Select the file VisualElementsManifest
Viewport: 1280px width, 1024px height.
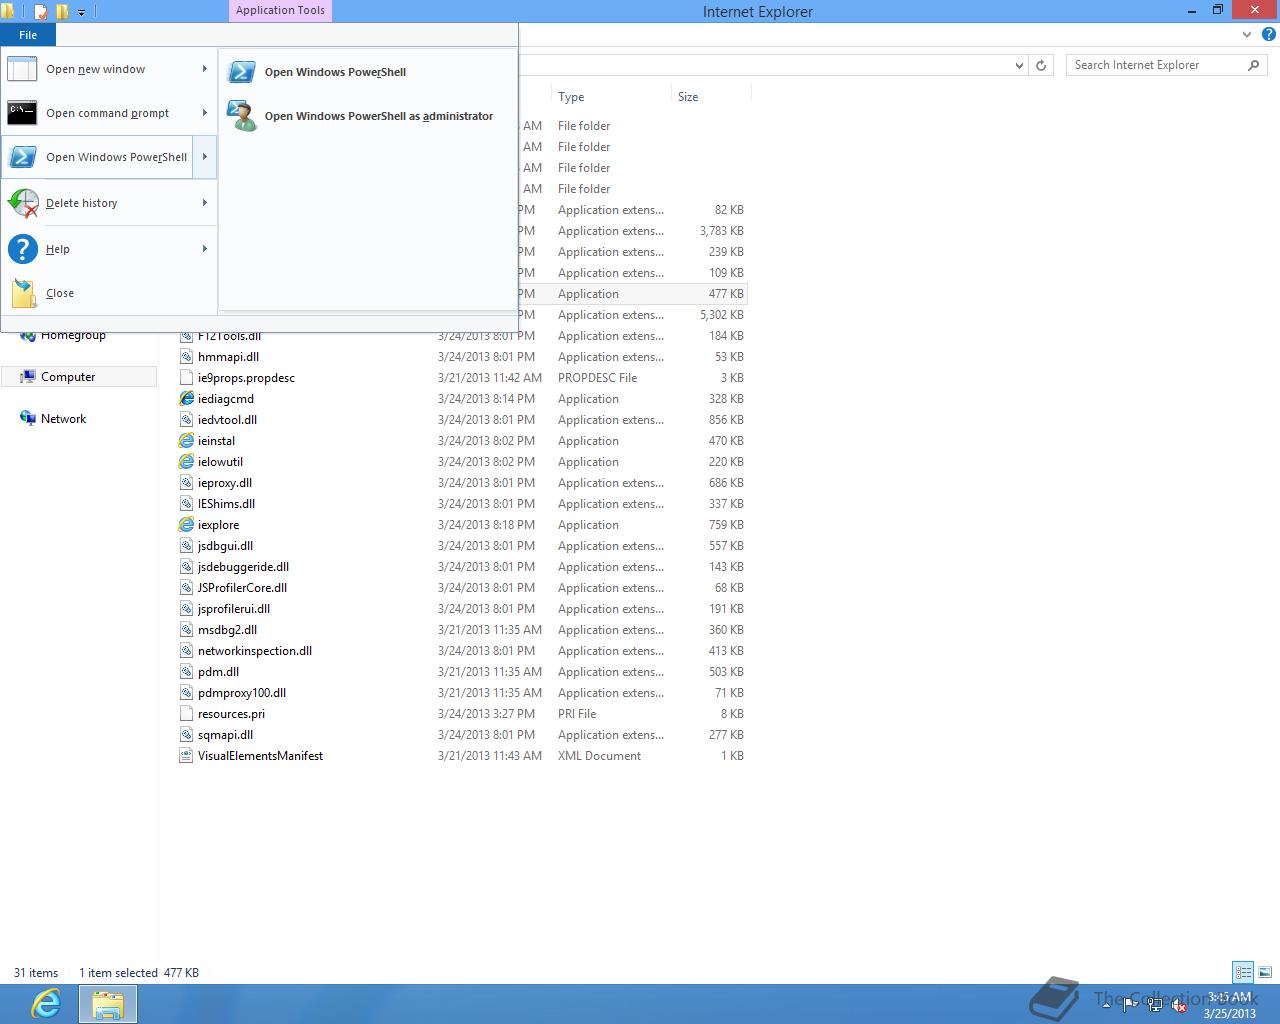[x=260, y=756]
